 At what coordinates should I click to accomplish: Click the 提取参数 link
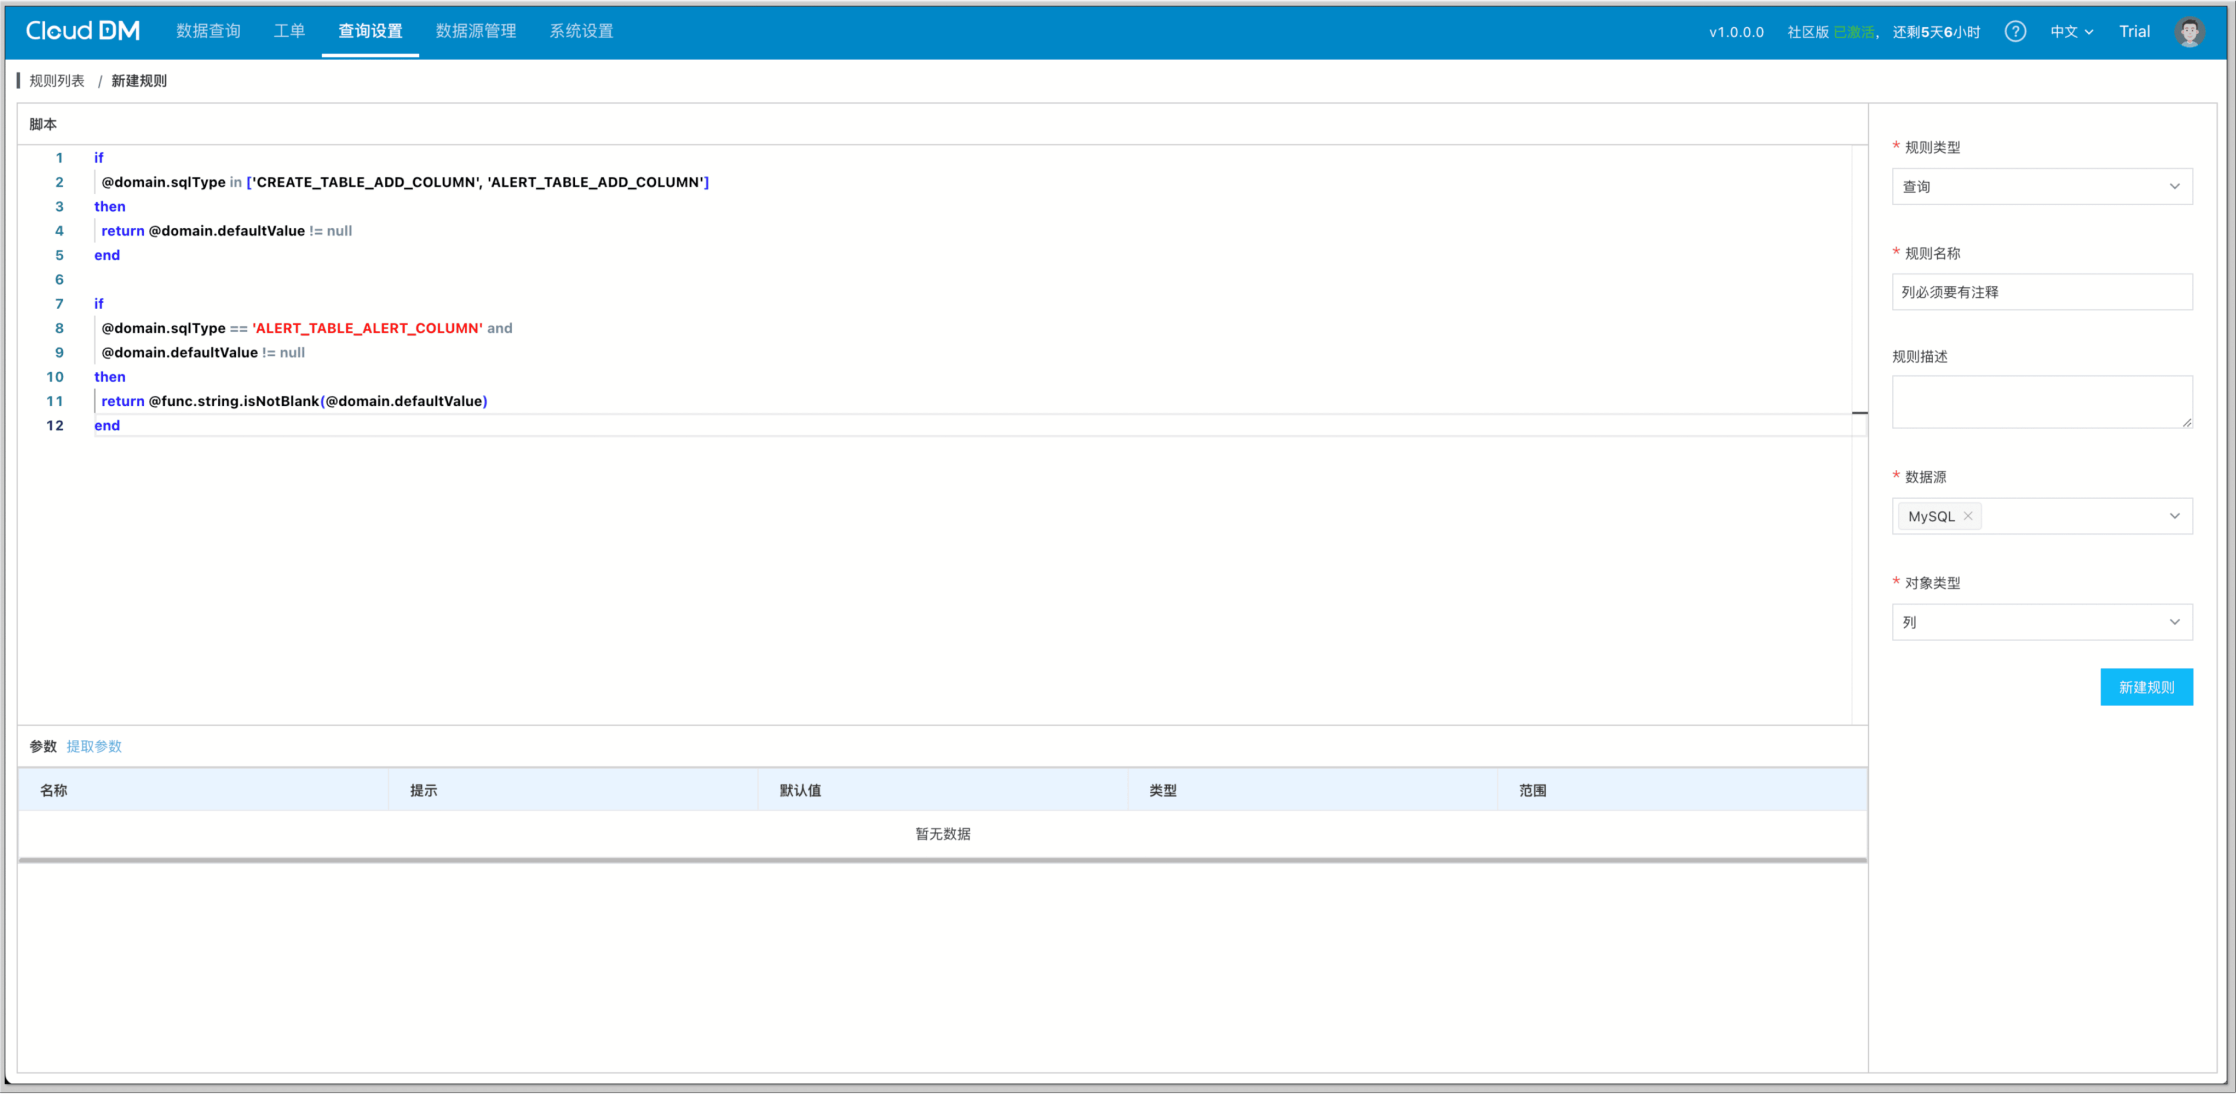coord(94,746)
